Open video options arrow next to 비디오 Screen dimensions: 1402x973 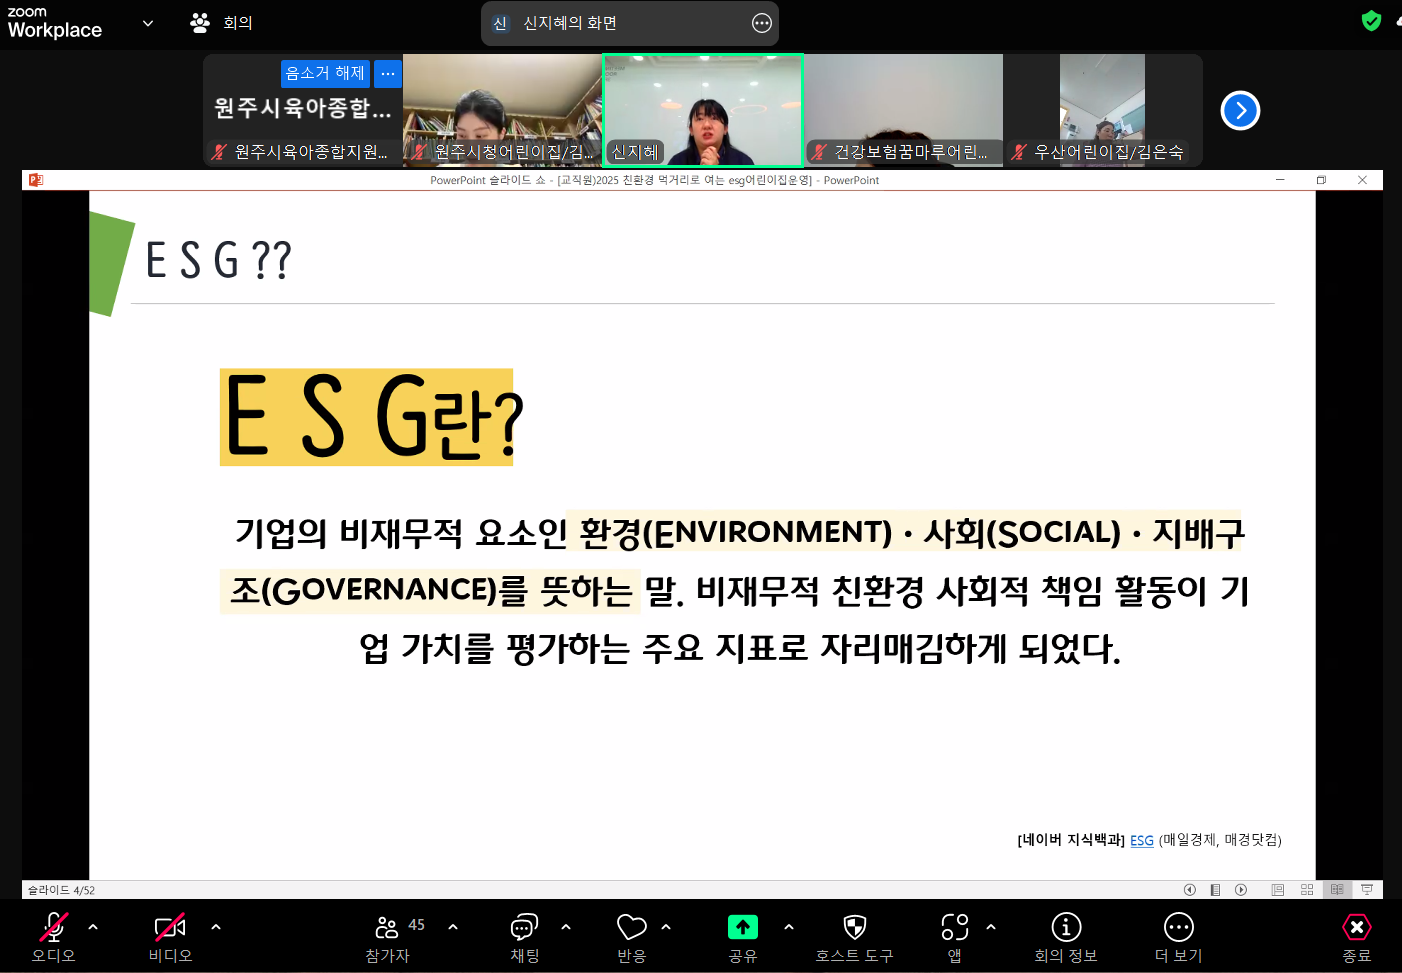click(216, 927)
